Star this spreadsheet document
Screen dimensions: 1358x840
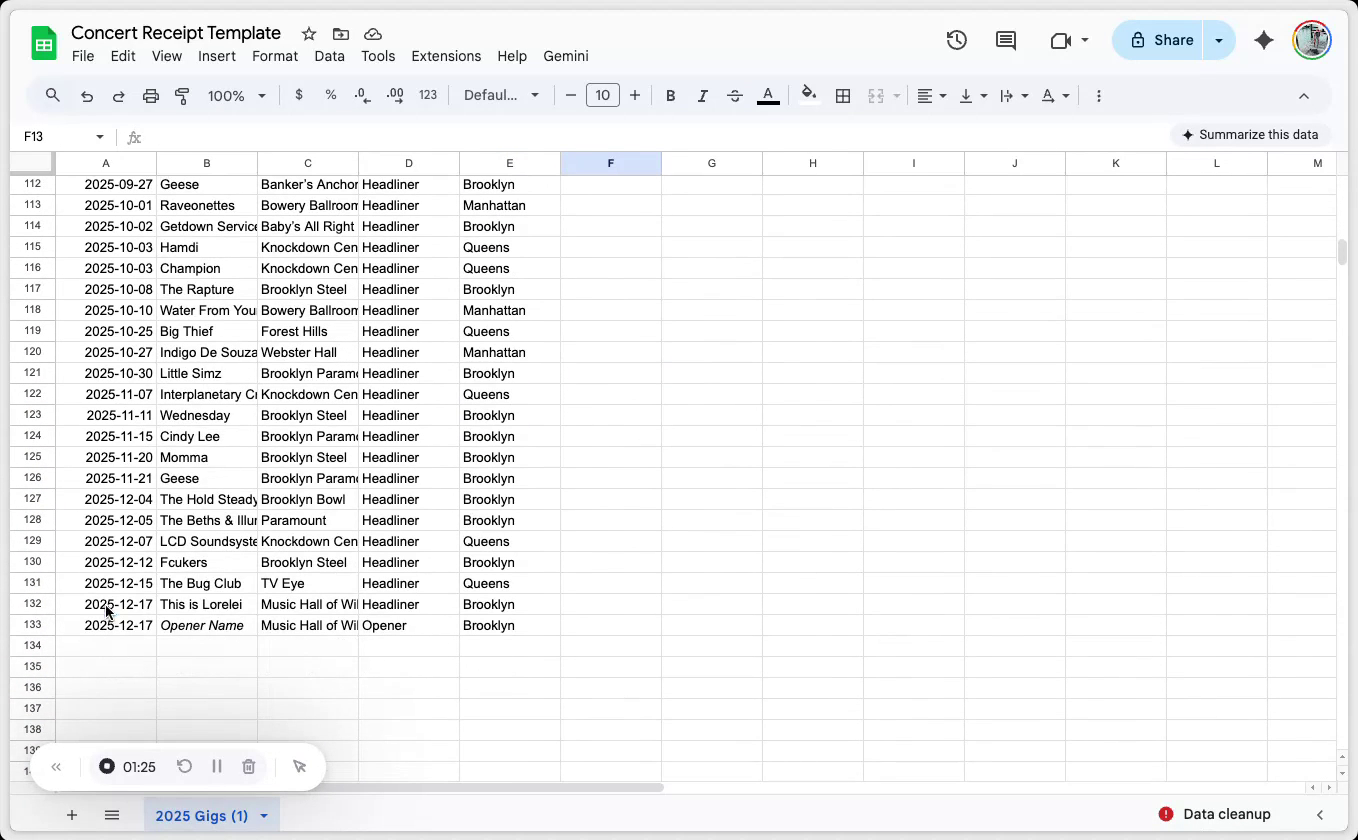[x=309, y=34]
